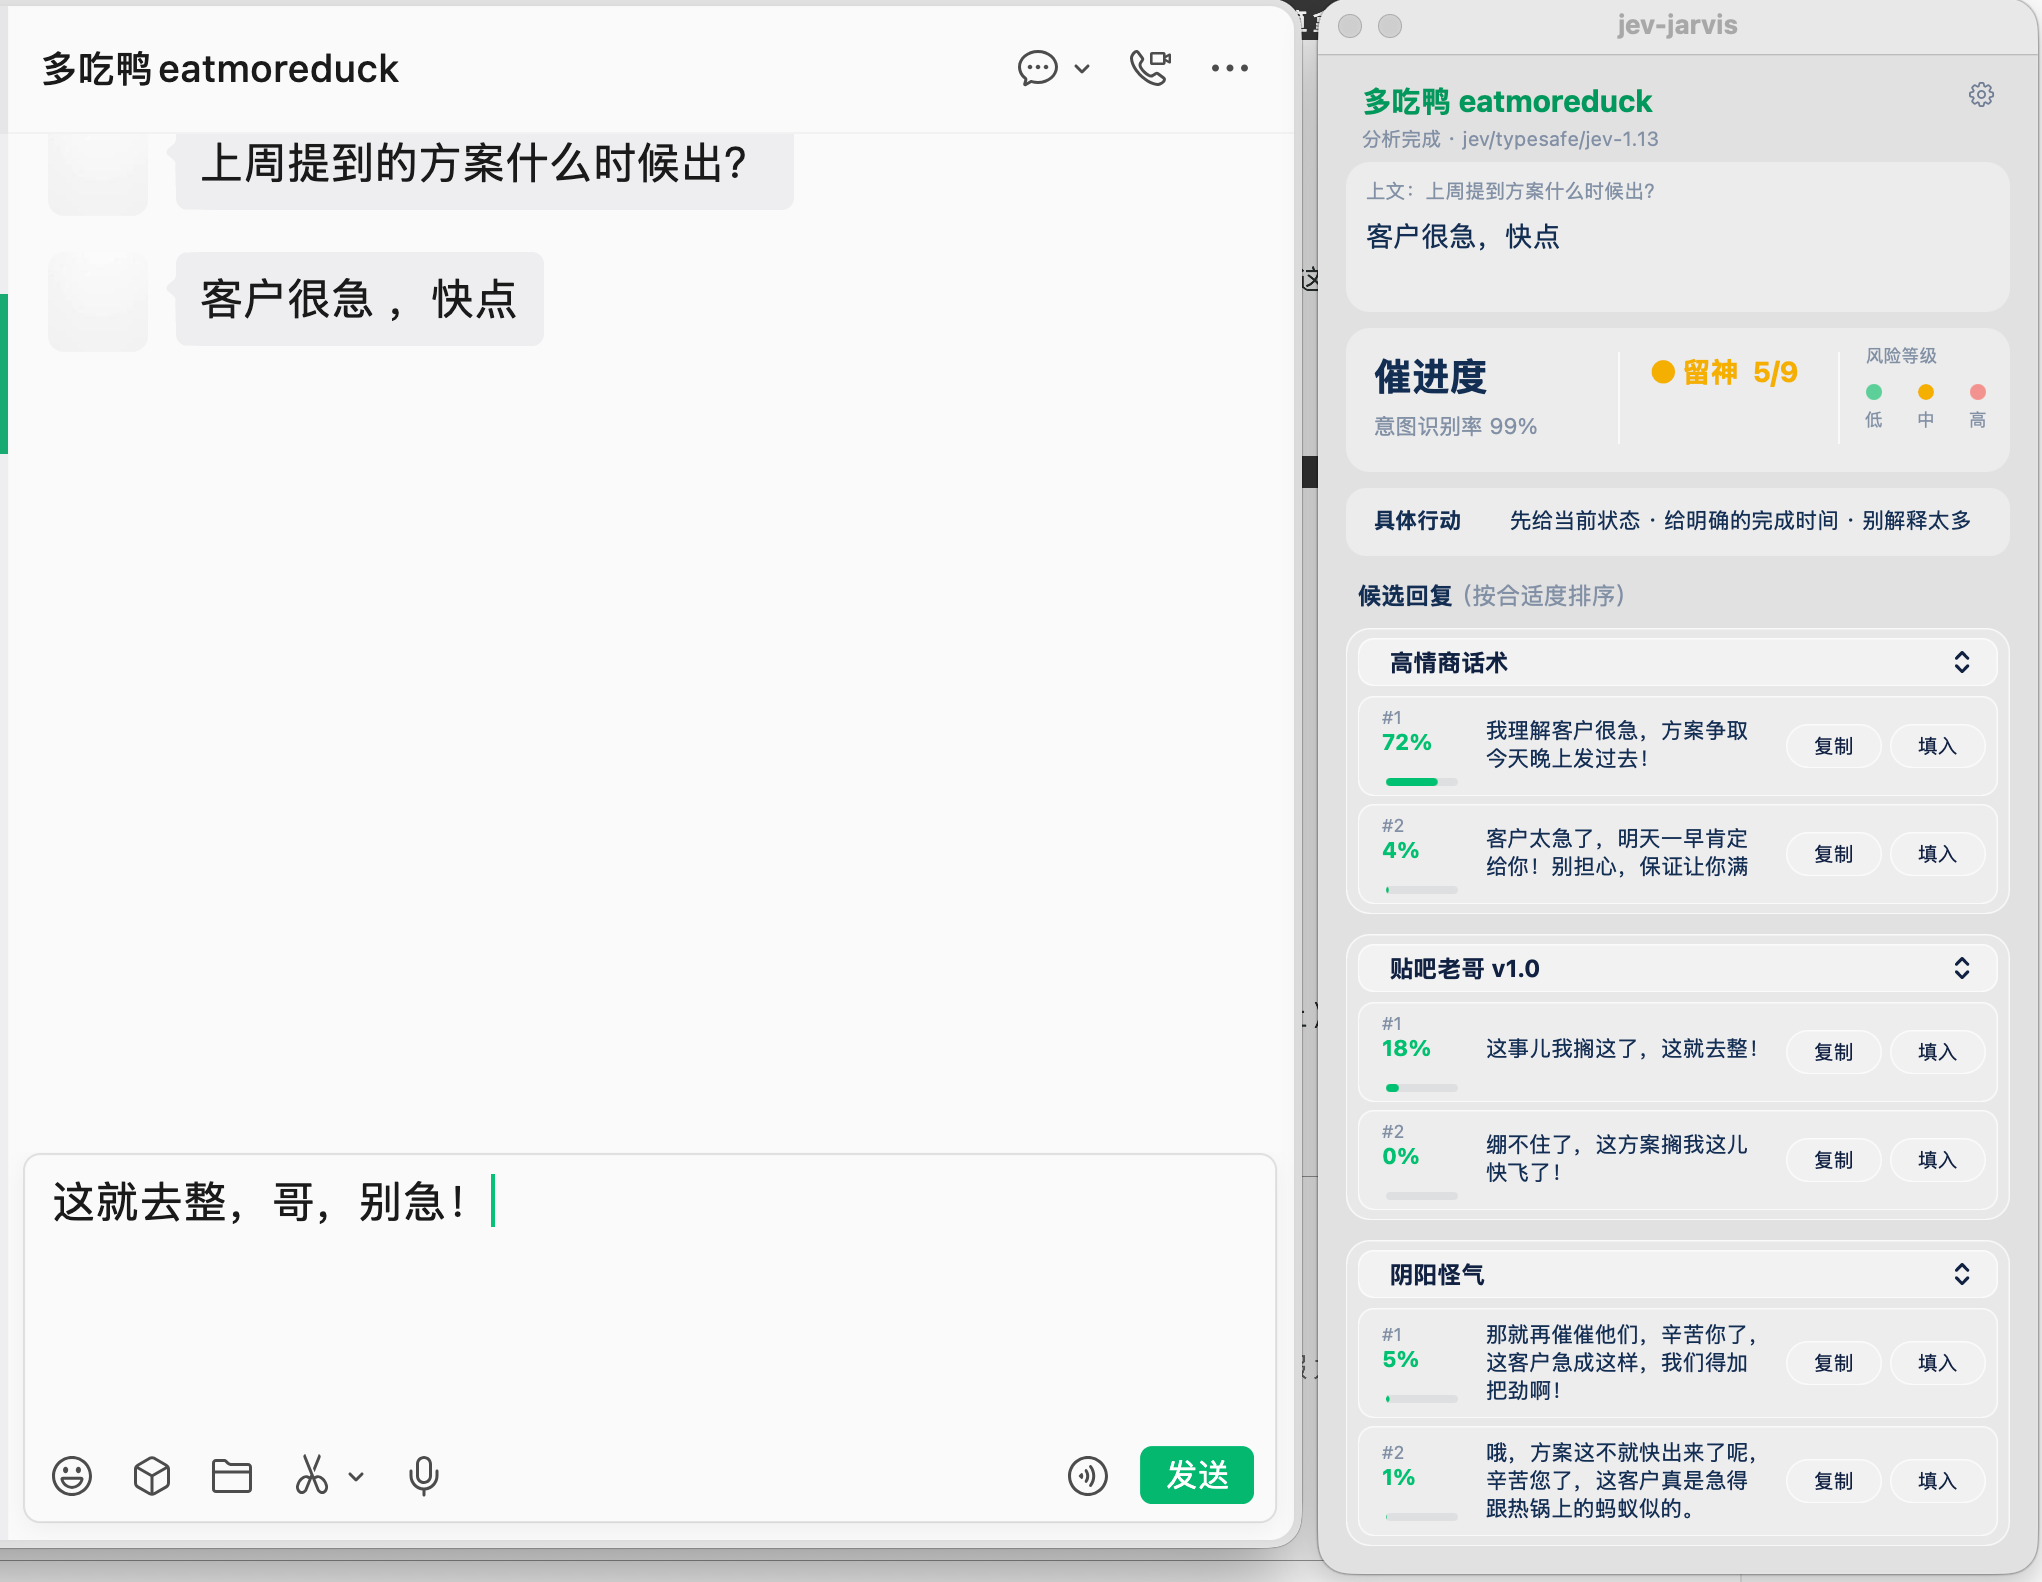The height and width of the screenshot is (1582, 2042).
Task: Fill in the 72% reply with 填入
Action: 1937,746
